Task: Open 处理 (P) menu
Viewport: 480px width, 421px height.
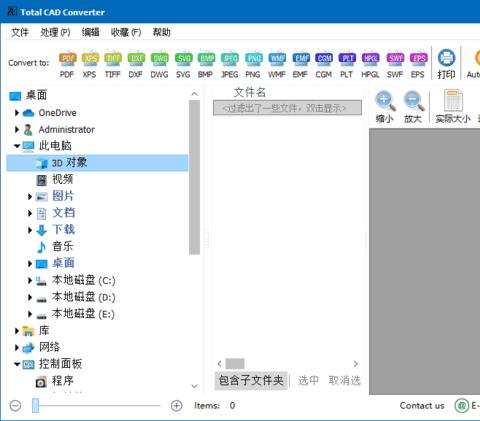Action: [x=55, y=32]
